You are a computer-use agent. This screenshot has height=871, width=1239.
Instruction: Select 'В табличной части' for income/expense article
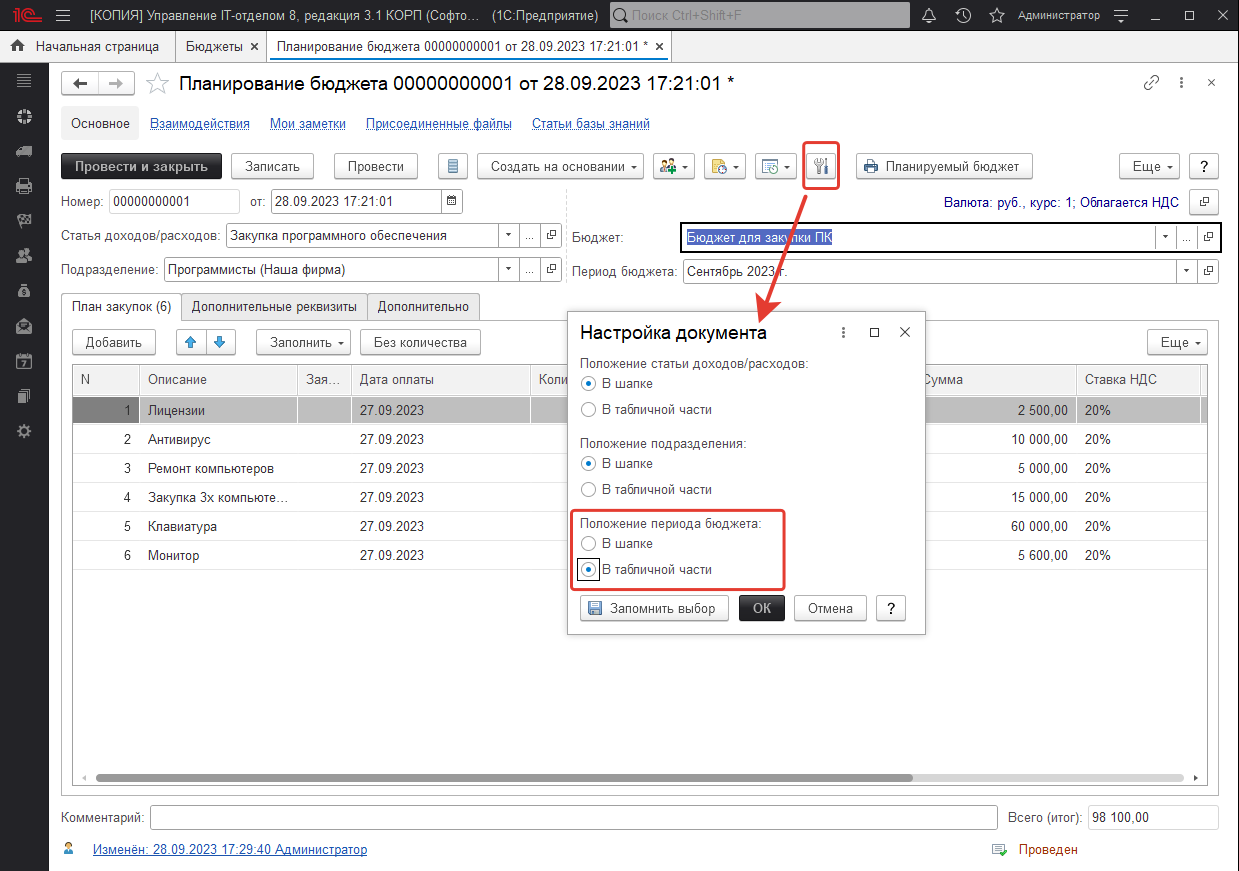tap(590, 410)
